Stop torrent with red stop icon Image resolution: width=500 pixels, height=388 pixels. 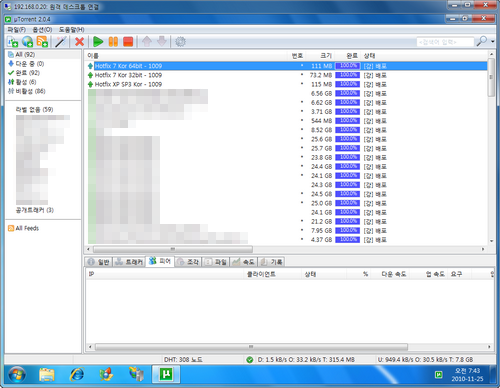(x=128, y=42)
